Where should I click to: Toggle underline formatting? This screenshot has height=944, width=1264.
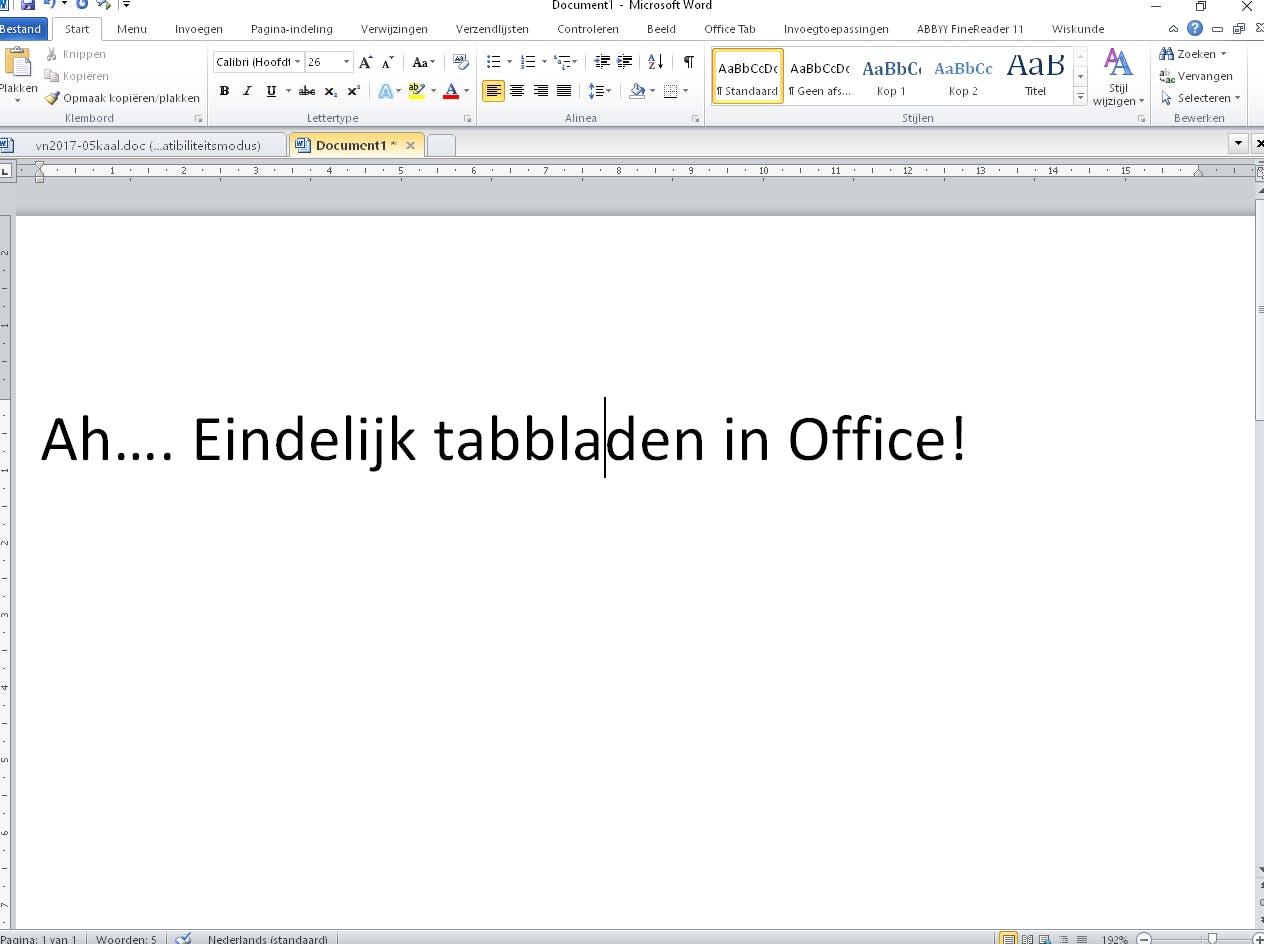pyautogui.click(x=270, y=91)
